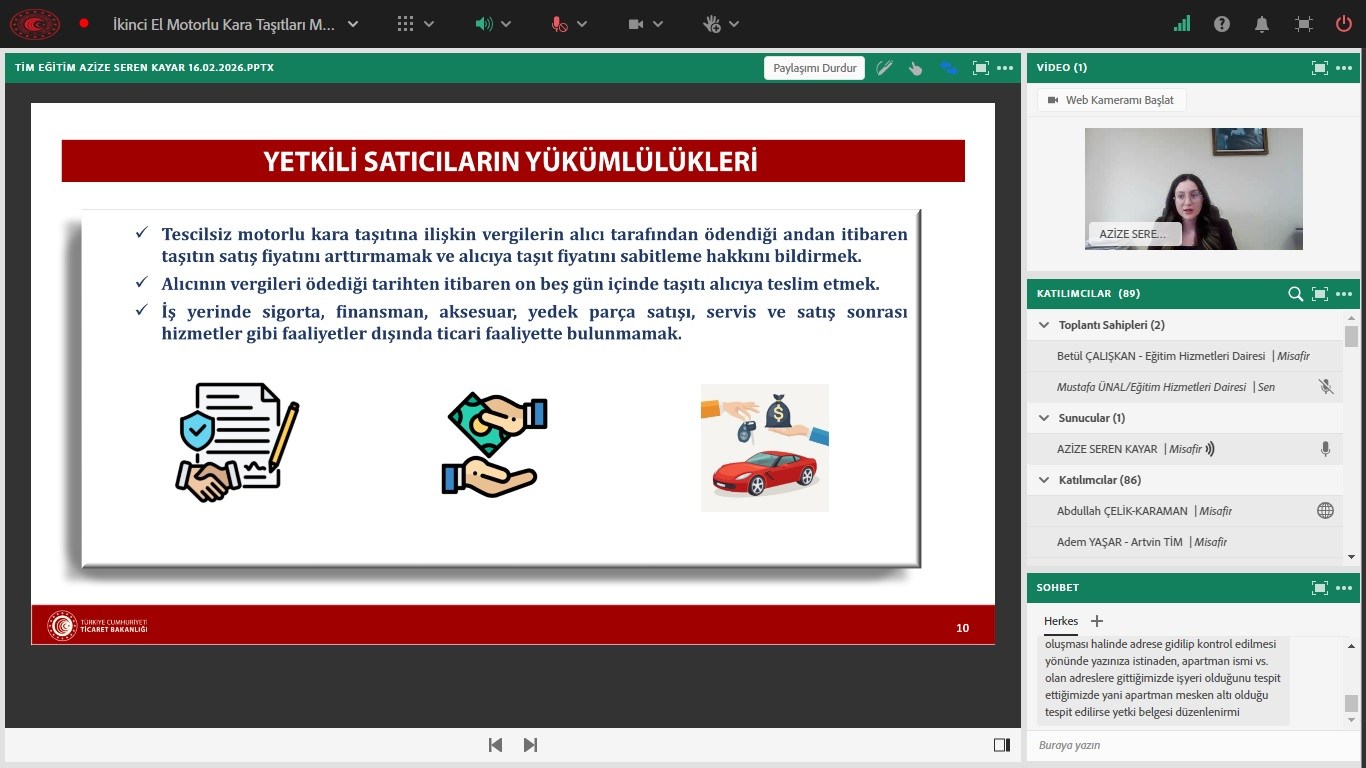Search participants with the magnifier icon

1295,294
